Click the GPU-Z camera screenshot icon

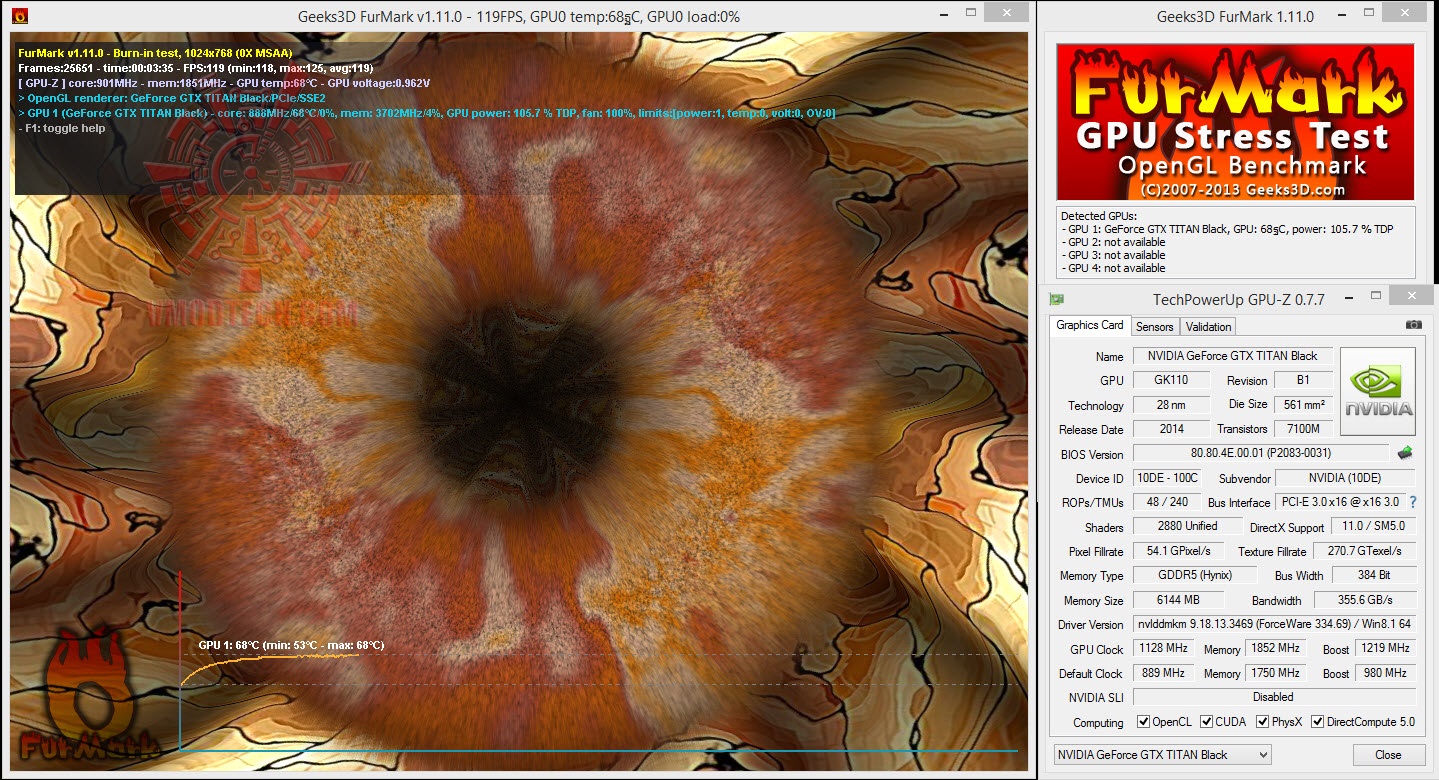point(1413,325)
